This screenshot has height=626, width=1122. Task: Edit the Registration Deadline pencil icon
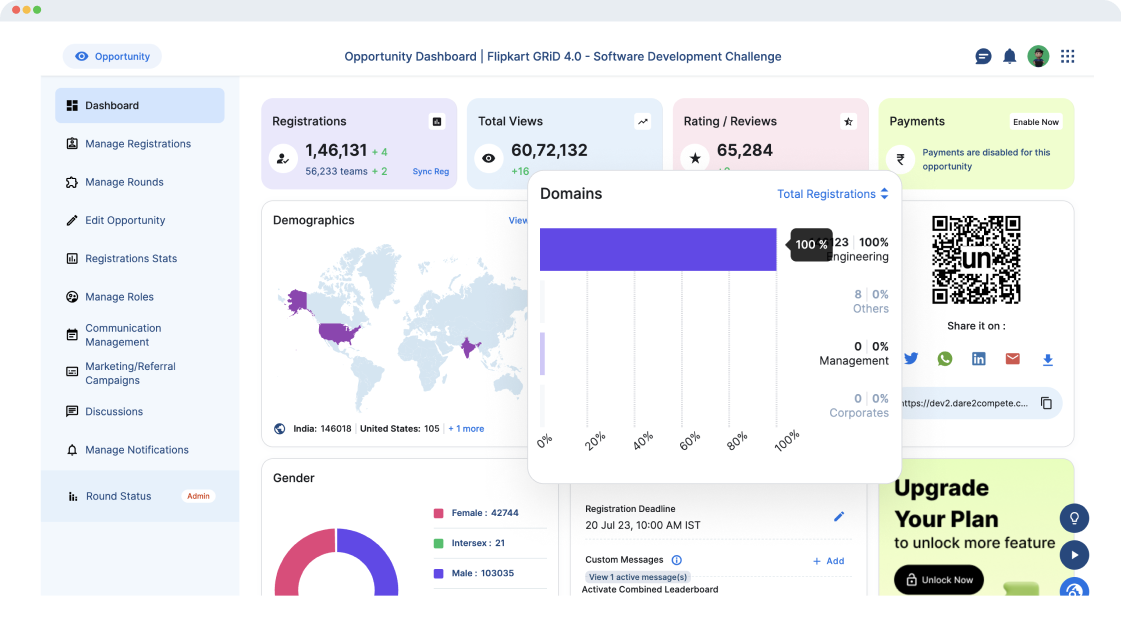[839, 517]
